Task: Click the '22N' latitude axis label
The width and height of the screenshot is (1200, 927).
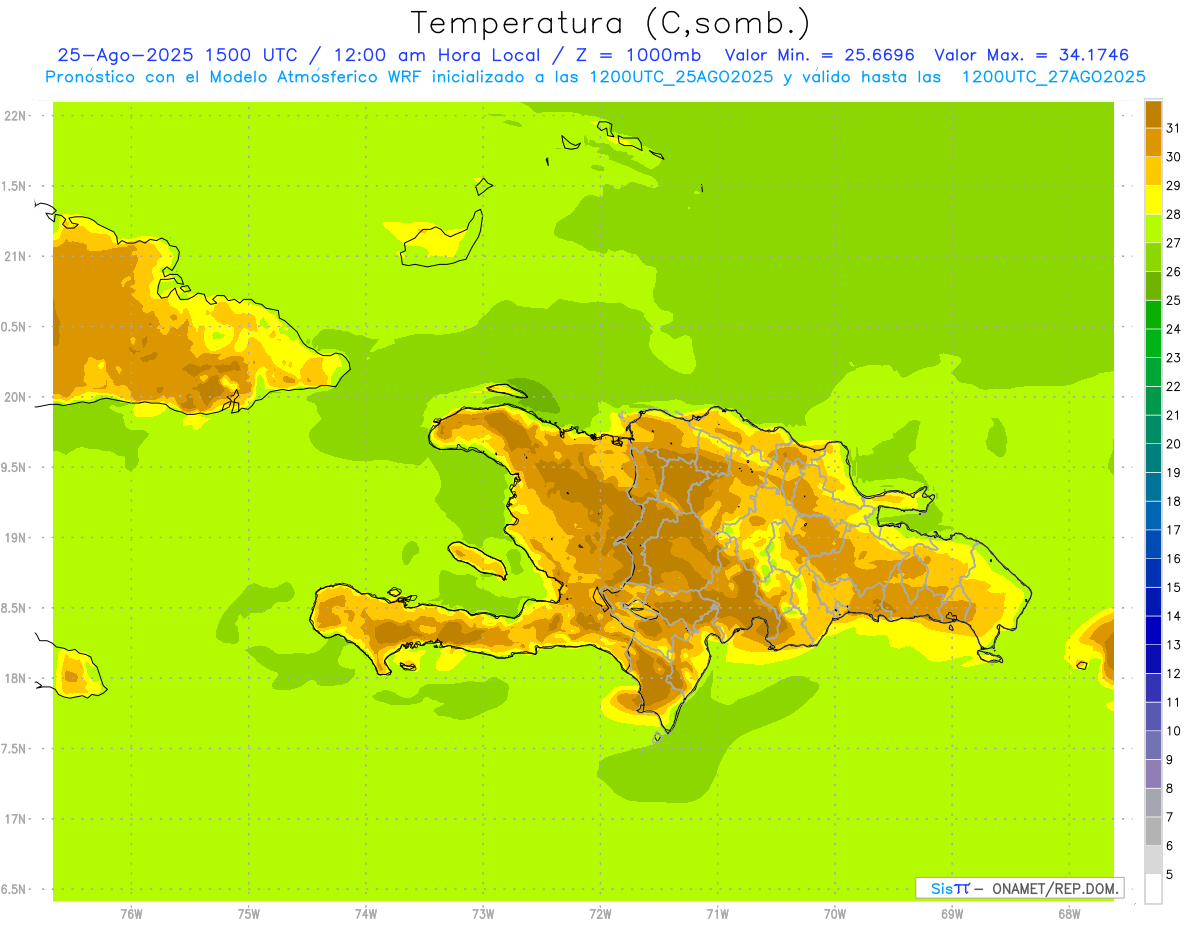Action: click(15, 116)
